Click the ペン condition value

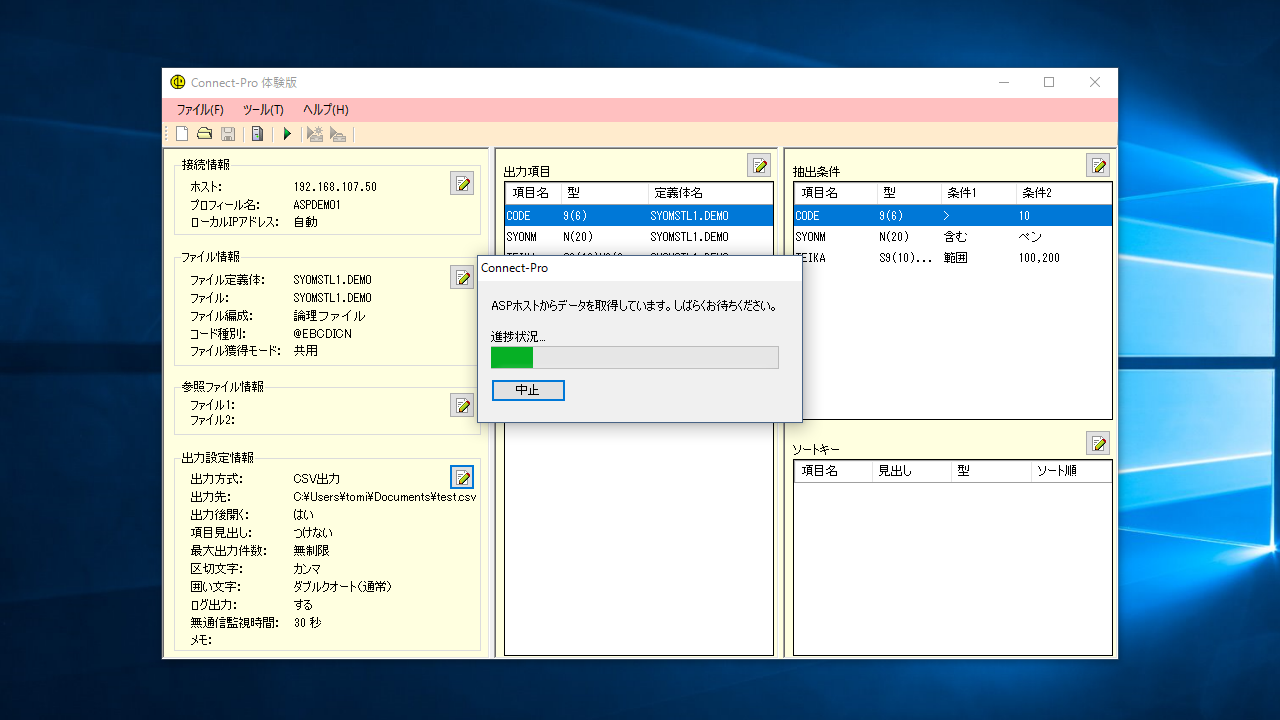[x=1030, y=237]
